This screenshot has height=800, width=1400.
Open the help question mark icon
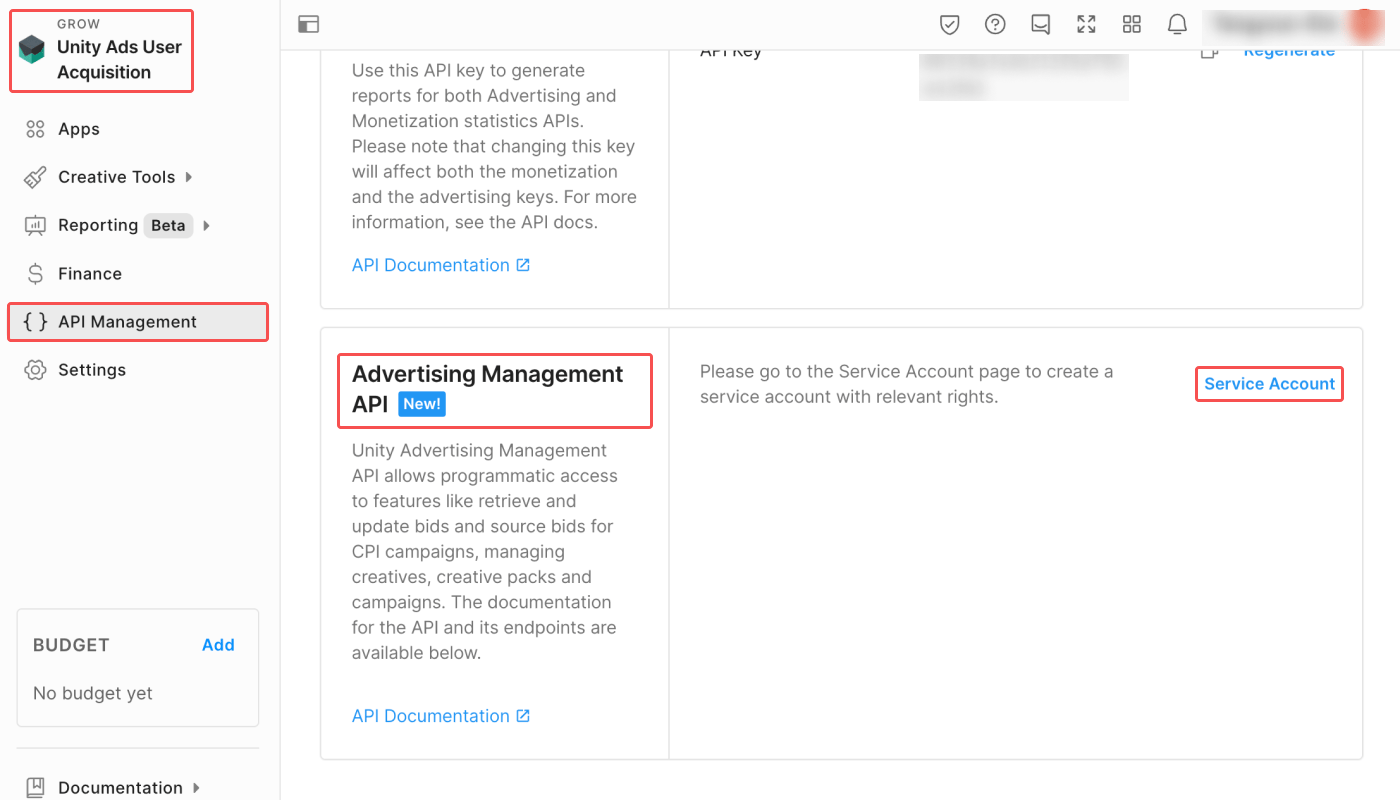click(x=995, y=25)
